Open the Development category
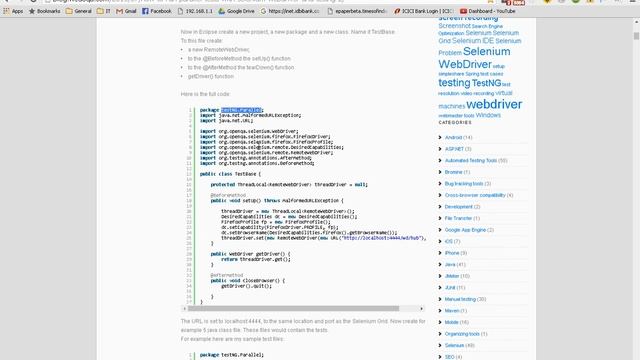Image resolution: width=640 pixels, height=360 pixels. click(x=458, y=207)
